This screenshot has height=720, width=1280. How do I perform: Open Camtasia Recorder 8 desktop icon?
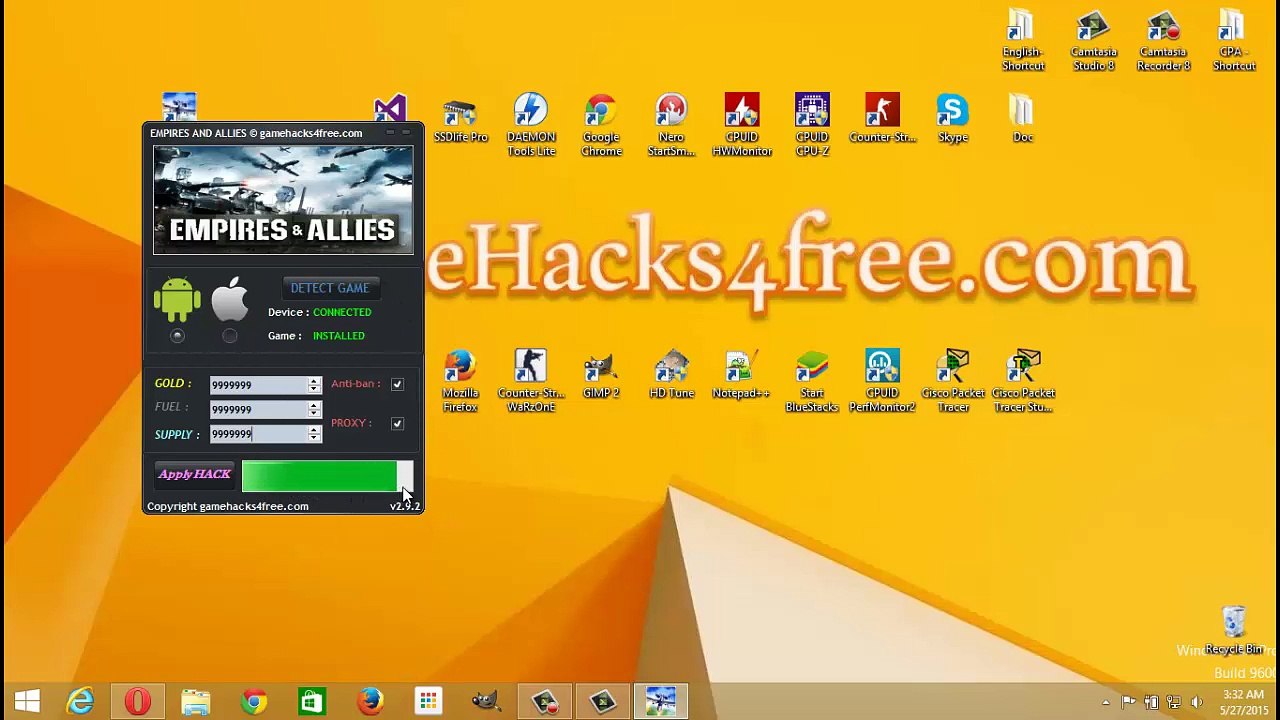[x=1163, y=40]
